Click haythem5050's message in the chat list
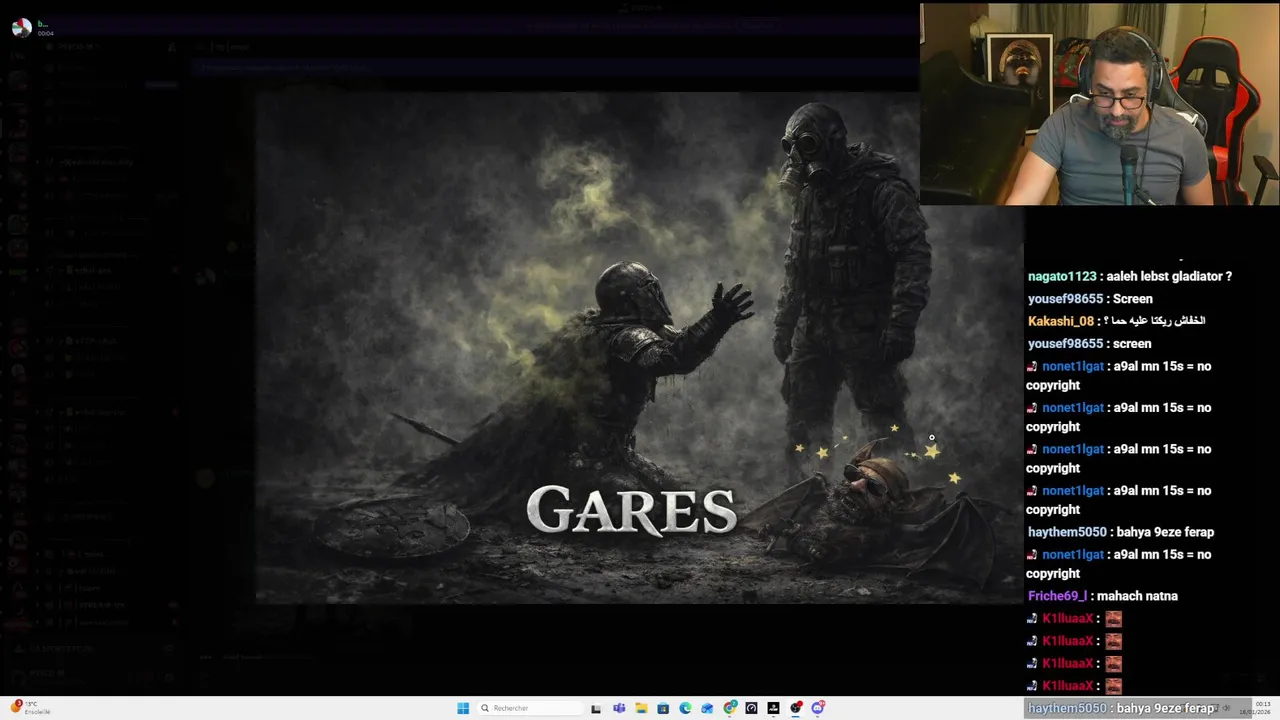The width and height of the screenshot is (1280, 720). tap(1121, 532)
